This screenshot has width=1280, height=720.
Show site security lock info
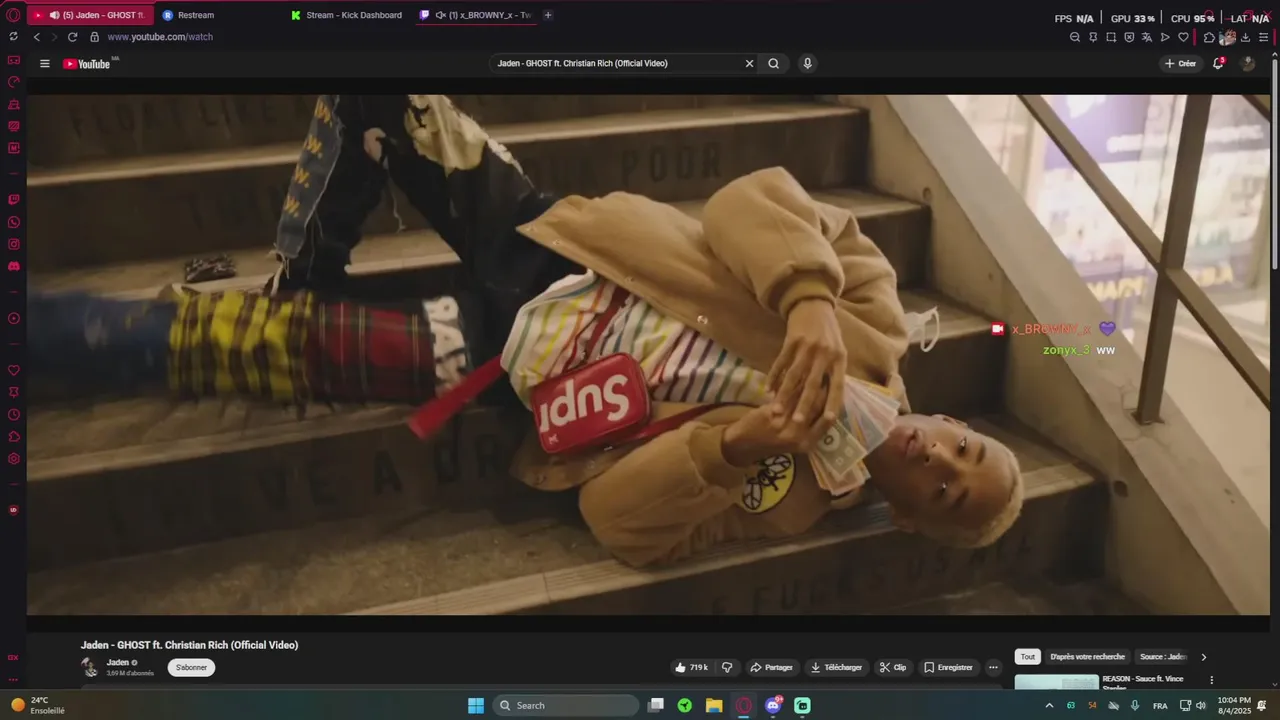point(95,37)
